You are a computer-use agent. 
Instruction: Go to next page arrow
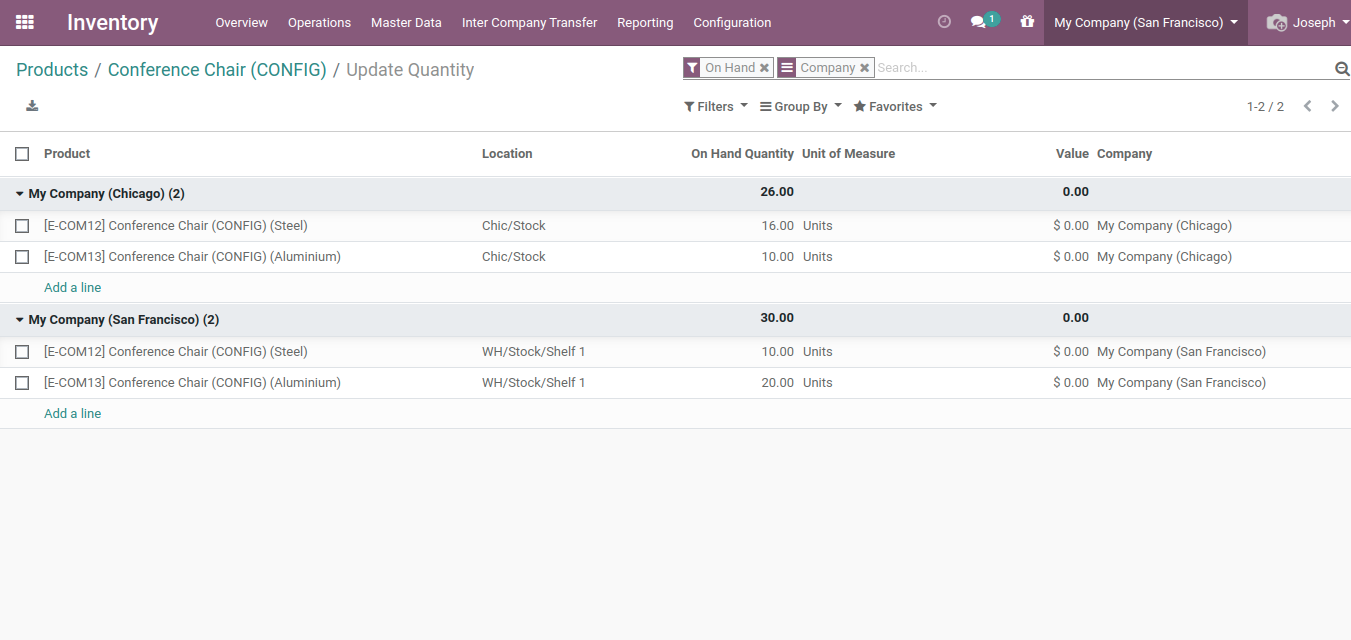[1334, 106]
